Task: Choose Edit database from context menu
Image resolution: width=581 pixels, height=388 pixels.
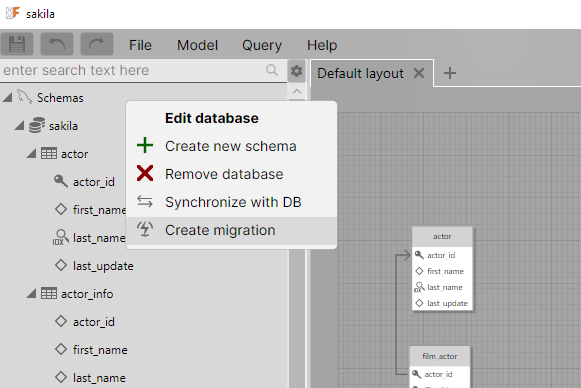Action: [231, 118]
